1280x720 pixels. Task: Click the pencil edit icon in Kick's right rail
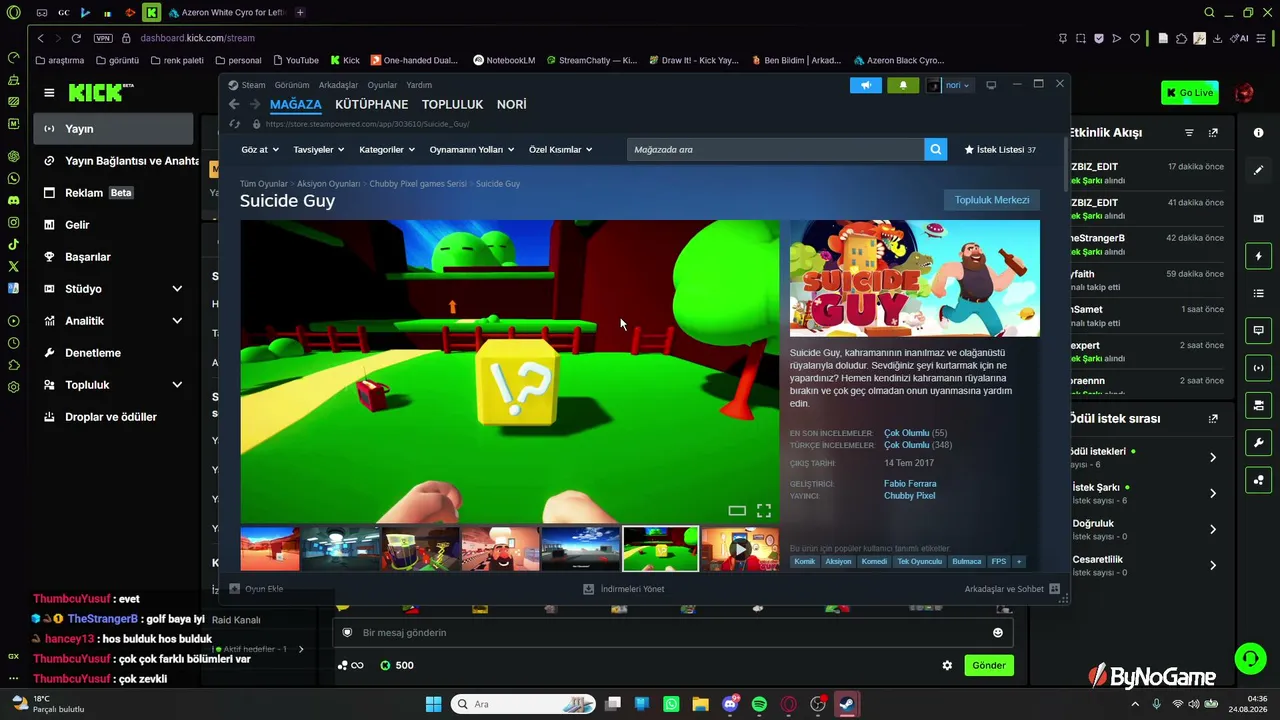[1259, 170]
